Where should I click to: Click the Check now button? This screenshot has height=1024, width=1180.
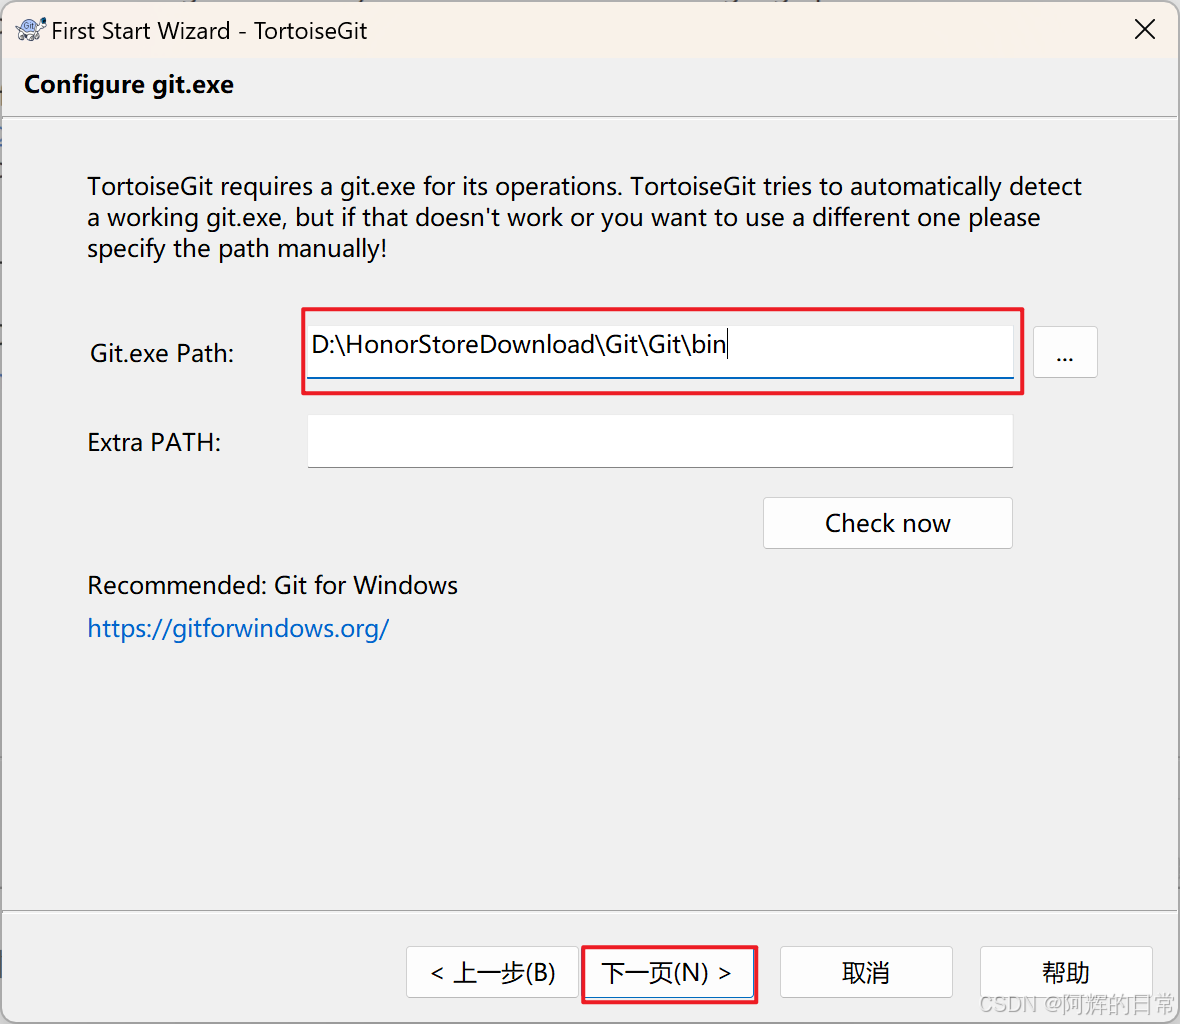point(887,523)
